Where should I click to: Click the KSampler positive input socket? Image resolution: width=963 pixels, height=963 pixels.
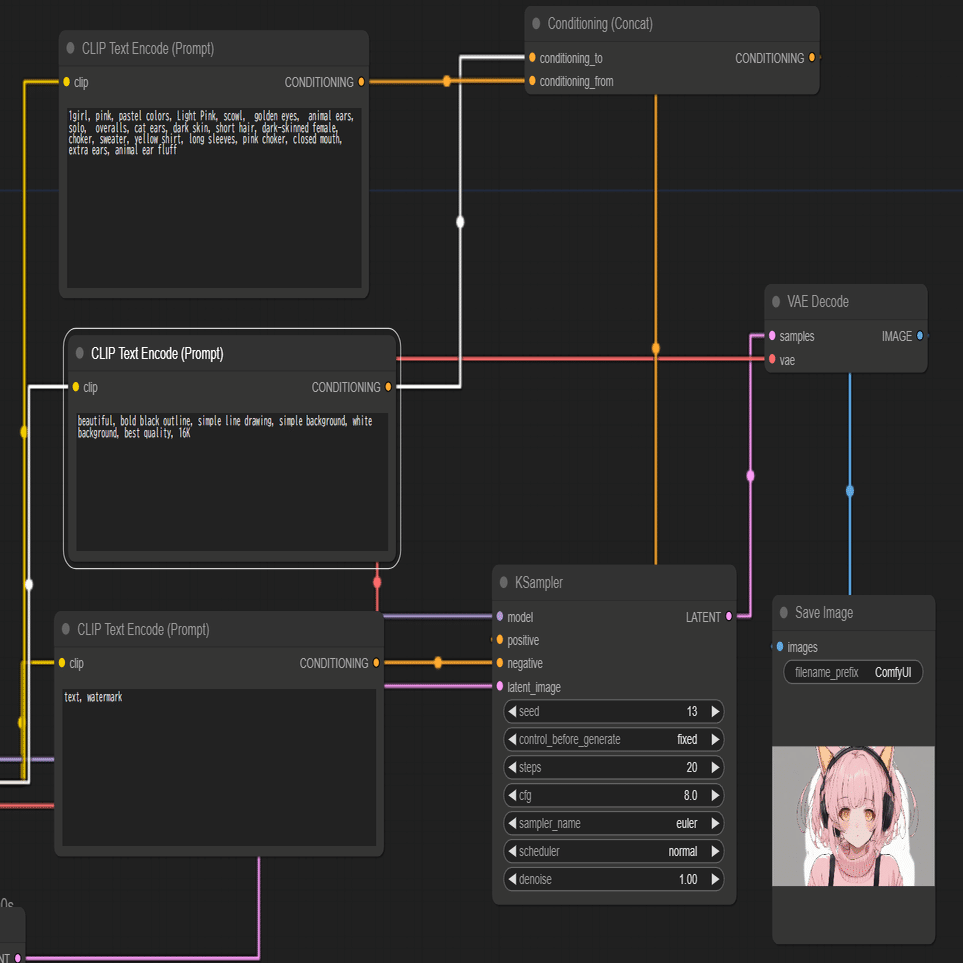click(500, 640)
